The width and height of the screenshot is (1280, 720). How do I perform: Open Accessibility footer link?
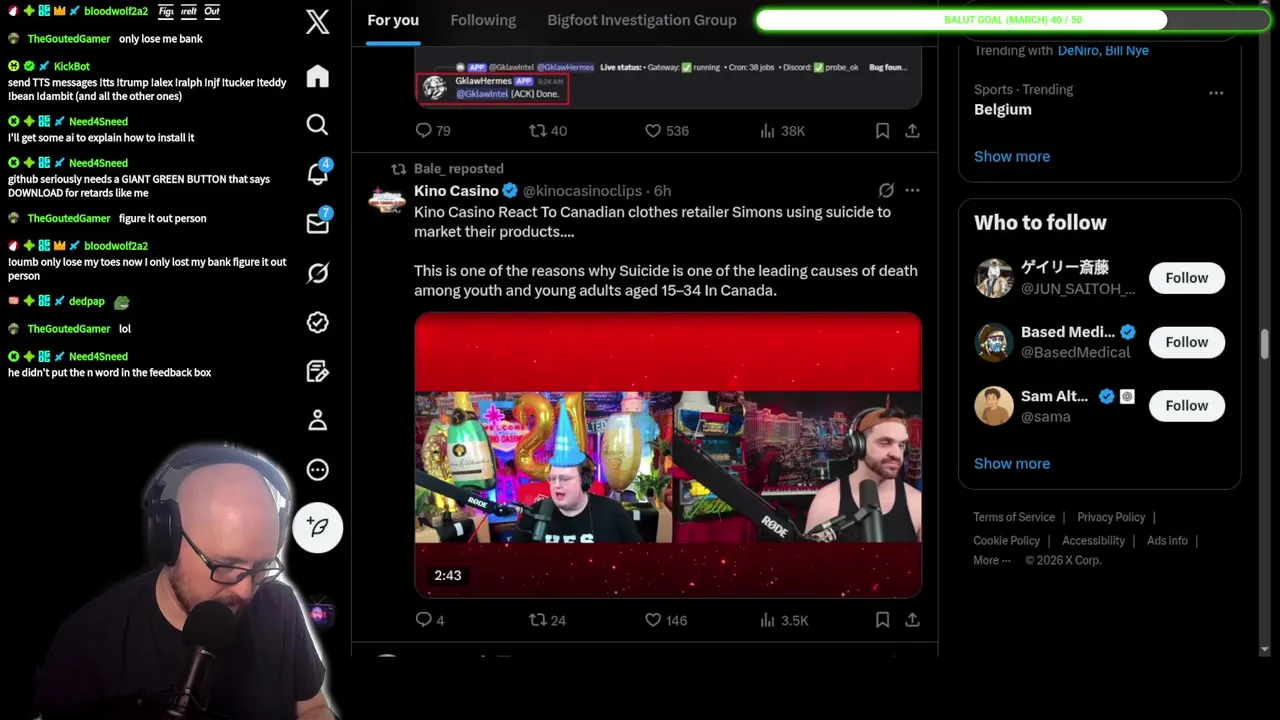tap(1093, 540)
